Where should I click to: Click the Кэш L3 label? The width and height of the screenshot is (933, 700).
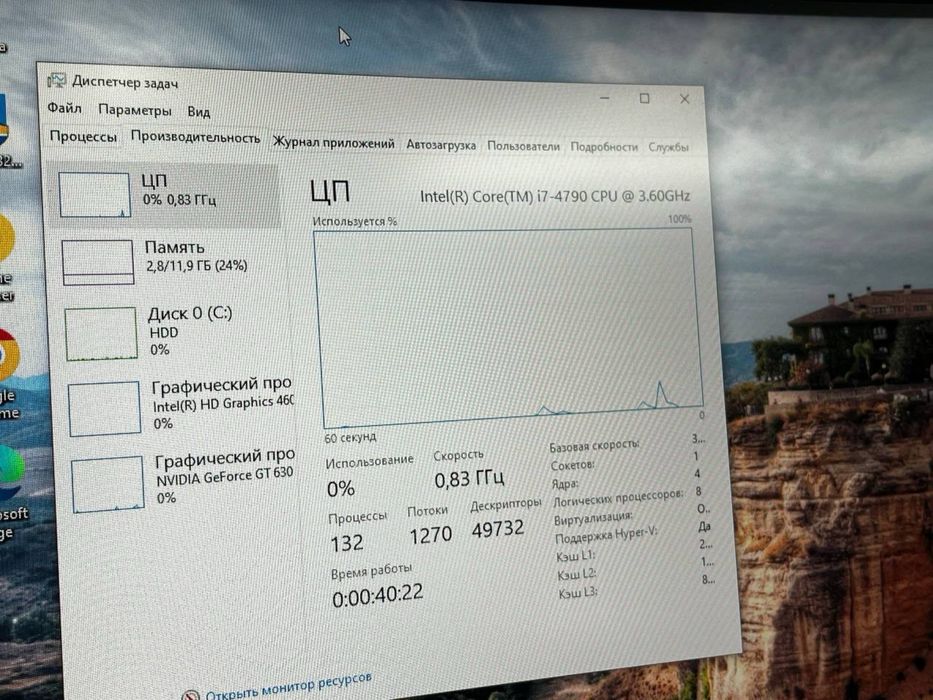pos(578,593)
